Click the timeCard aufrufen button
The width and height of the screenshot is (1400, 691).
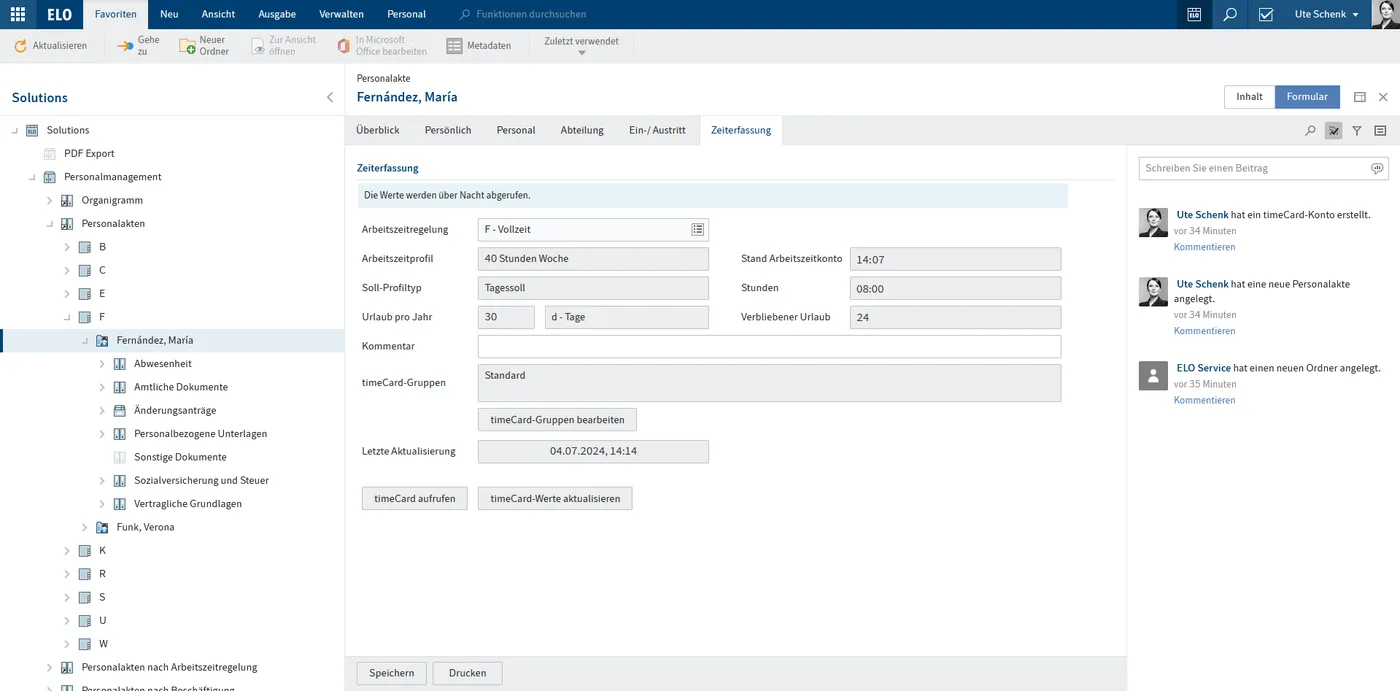point(414,498)
